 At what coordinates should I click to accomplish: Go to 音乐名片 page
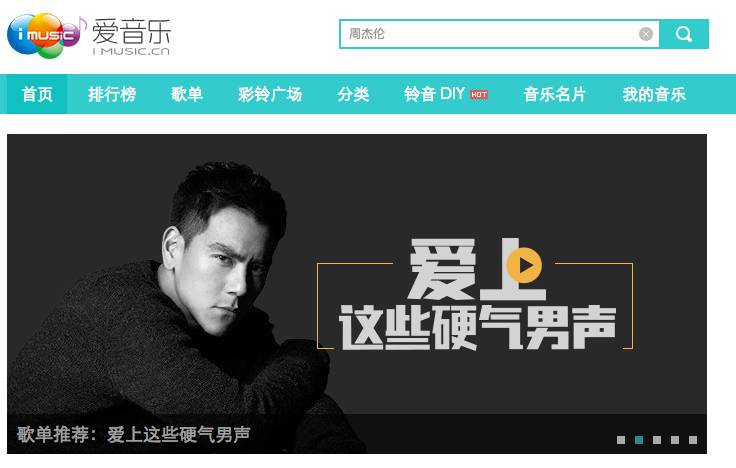point(555,94)
